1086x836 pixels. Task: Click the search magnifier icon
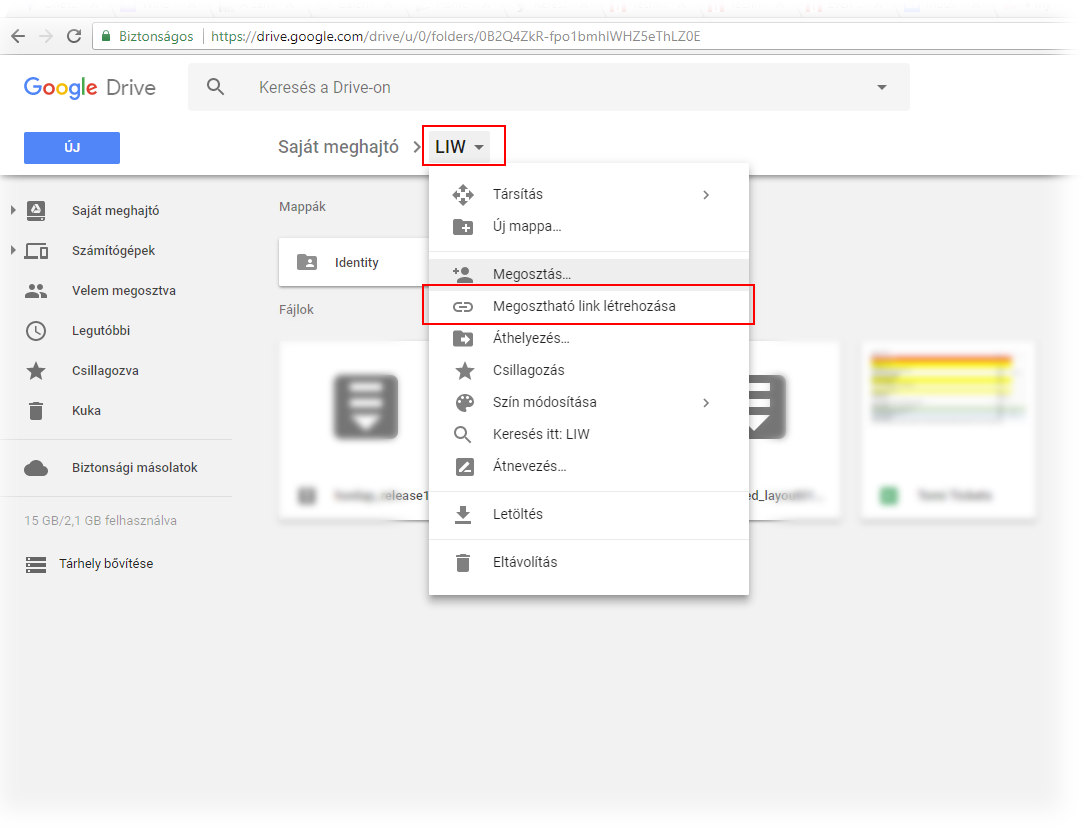click(x=216, y=87)
